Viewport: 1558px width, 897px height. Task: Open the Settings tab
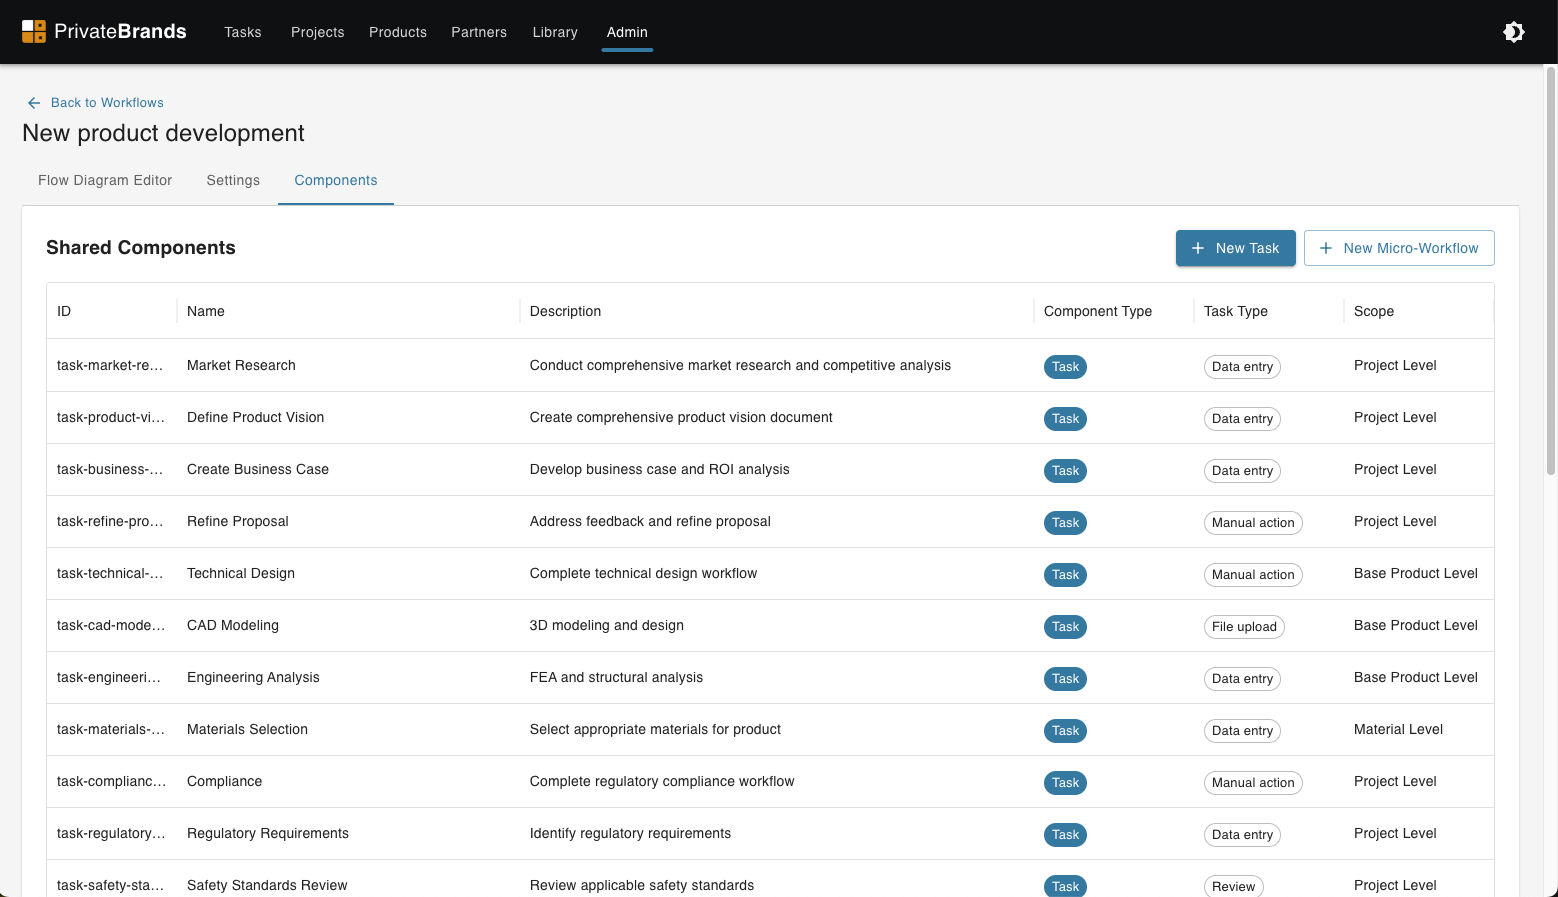click(x=233, y=181)
